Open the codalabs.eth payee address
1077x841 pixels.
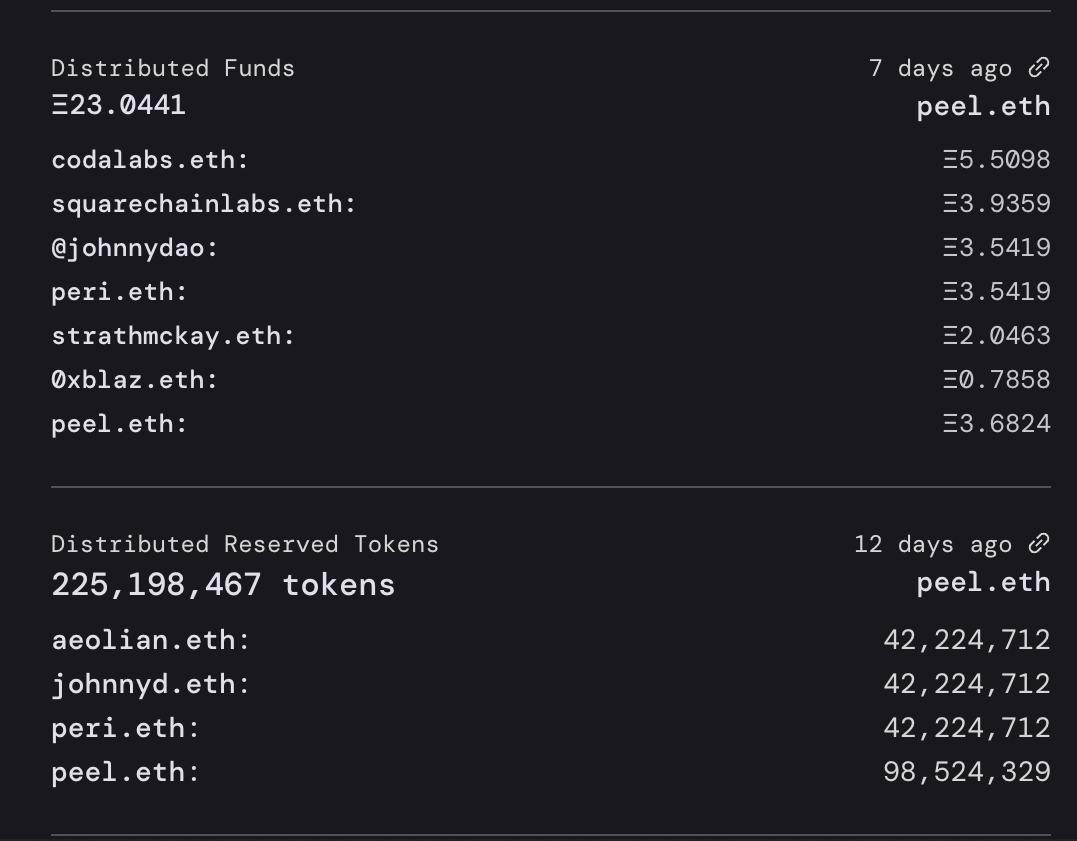146,159
